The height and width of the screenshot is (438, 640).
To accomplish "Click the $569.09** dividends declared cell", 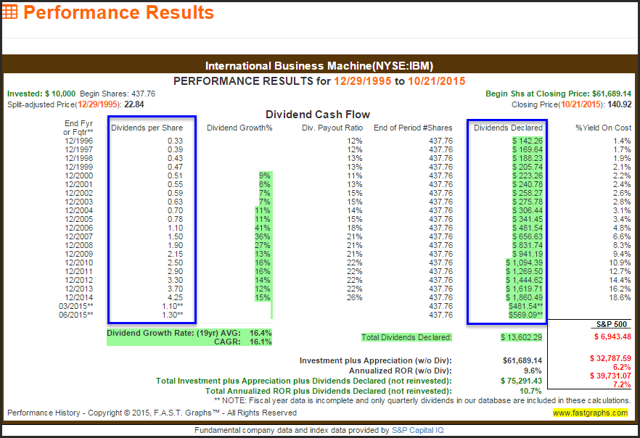I will point(526,315).
